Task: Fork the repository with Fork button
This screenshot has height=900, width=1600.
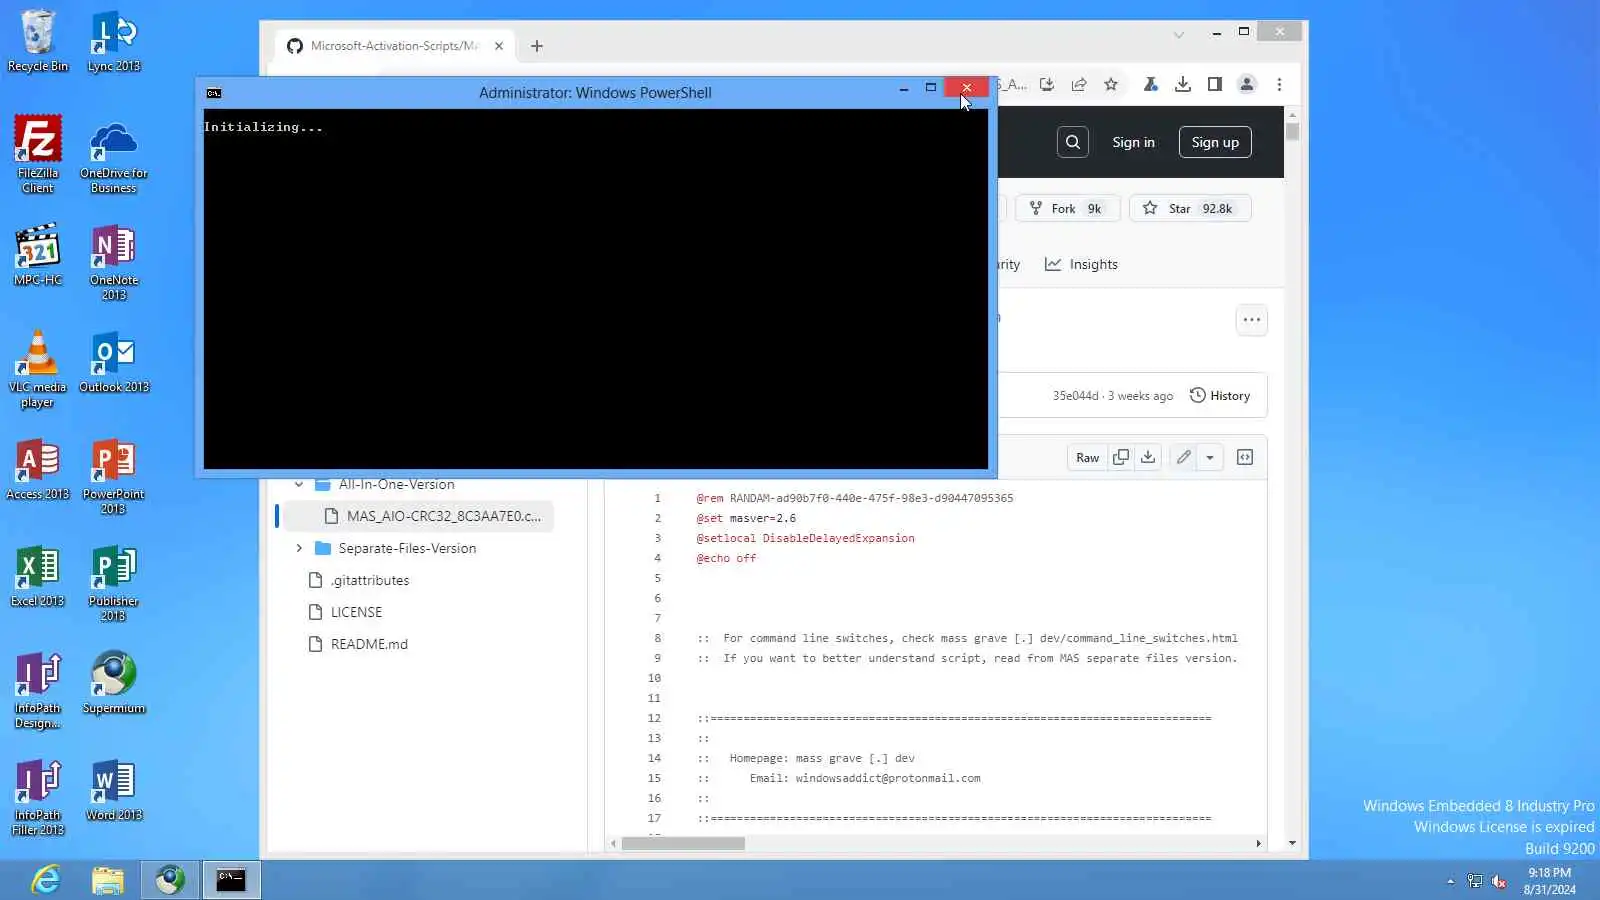Action: pos(1067,208)
